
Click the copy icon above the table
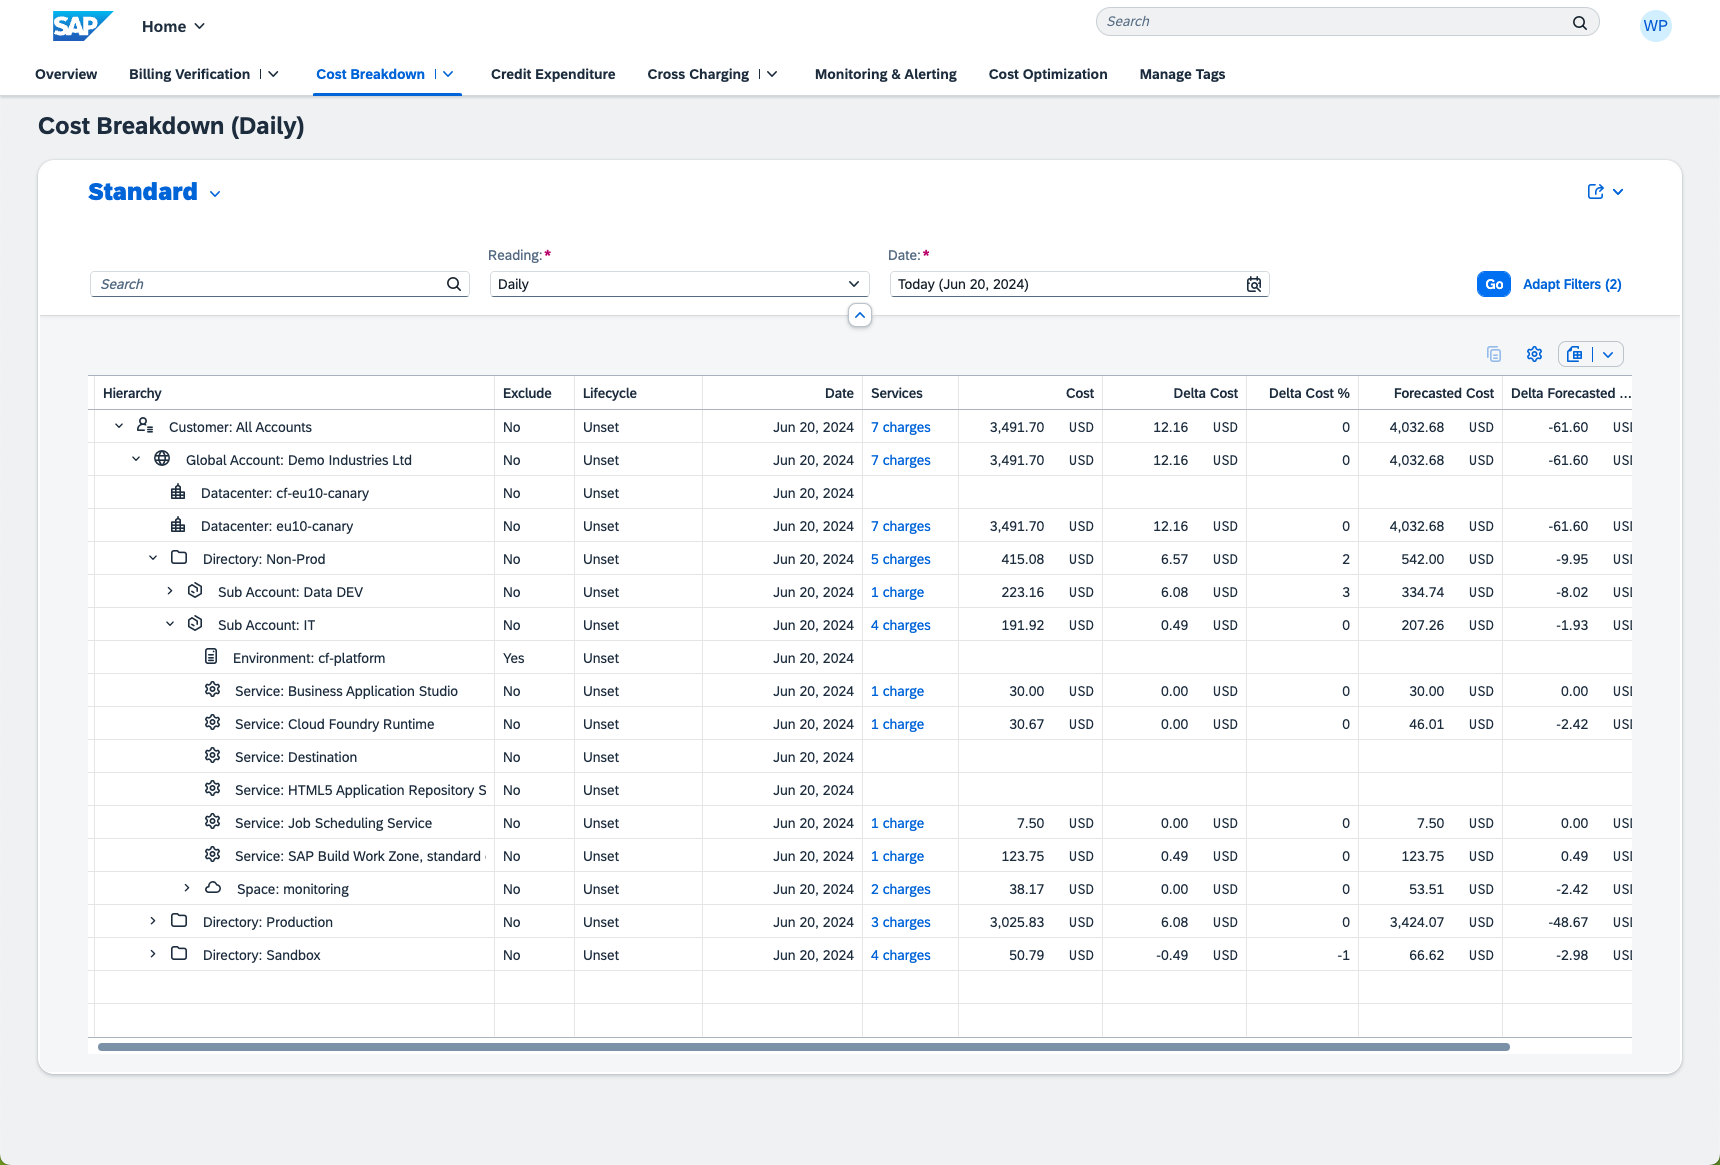(x=1494, y=354)
